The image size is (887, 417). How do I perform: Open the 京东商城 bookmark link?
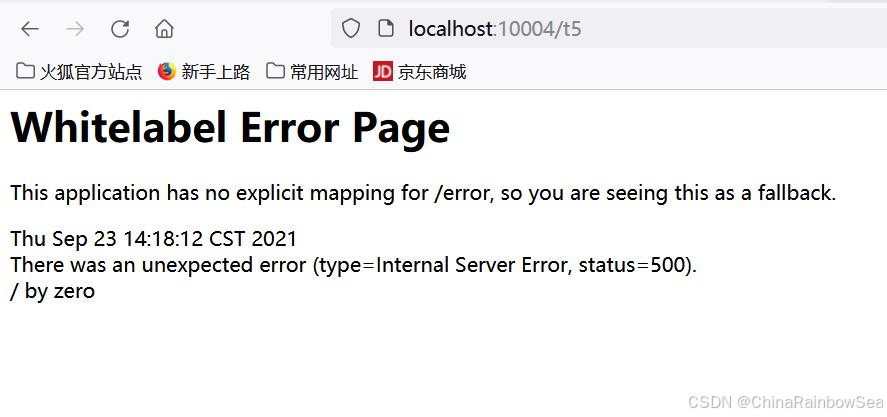pos(432,72)
